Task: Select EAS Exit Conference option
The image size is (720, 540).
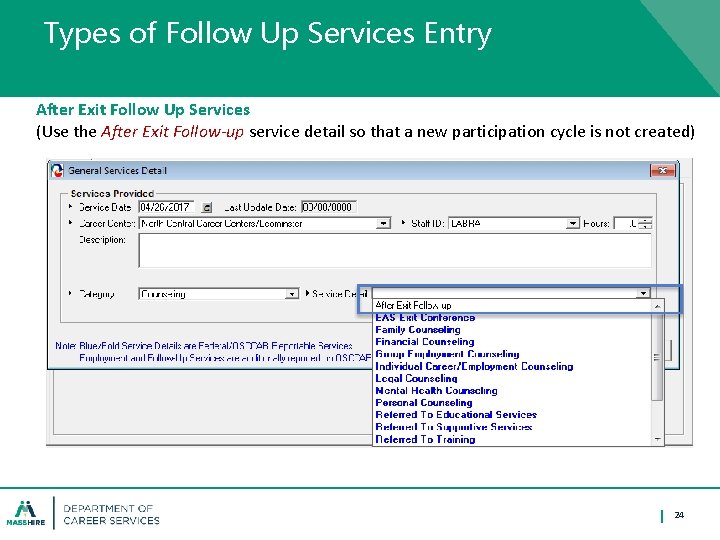Action: tap(425, 318)
